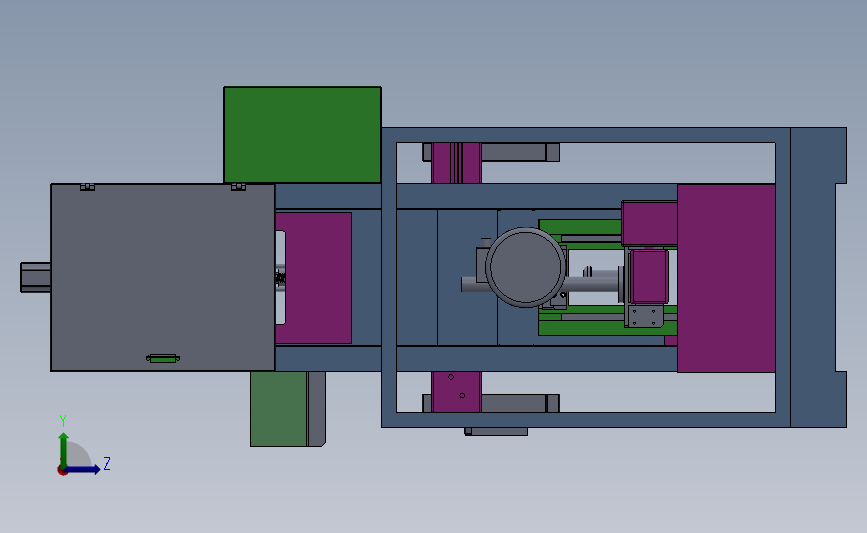
Task: Select the large gray cover box
Action: coord(163,277)
